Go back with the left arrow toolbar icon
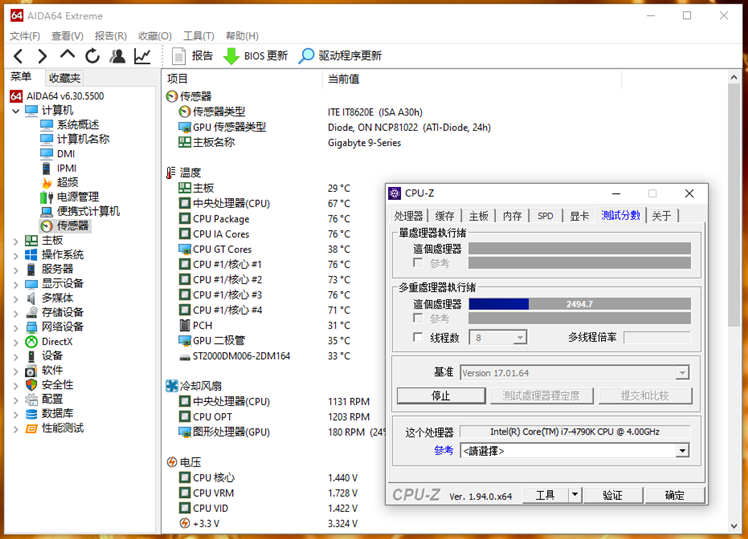 (18, 56)
